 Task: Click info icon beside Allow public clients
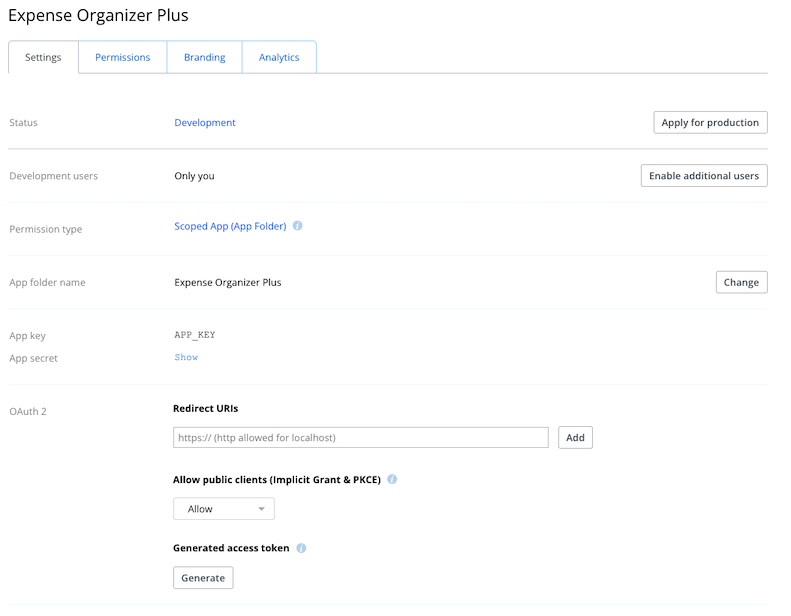(392, 479)
